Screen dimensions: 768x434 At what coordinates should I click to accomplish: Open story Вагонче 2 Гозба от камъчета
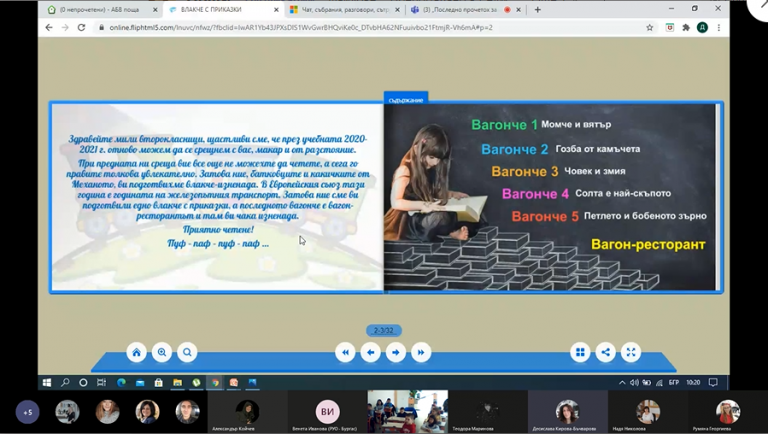[560, 149]
